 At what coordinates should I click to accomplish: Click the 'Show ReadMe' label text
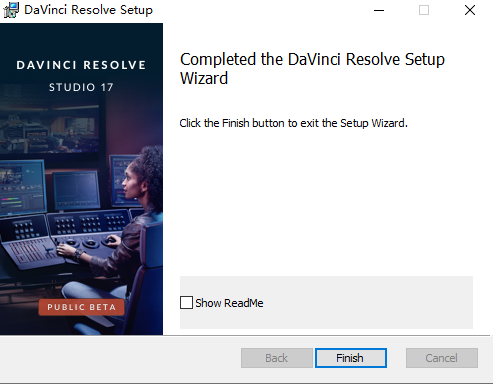click(229, 303)
